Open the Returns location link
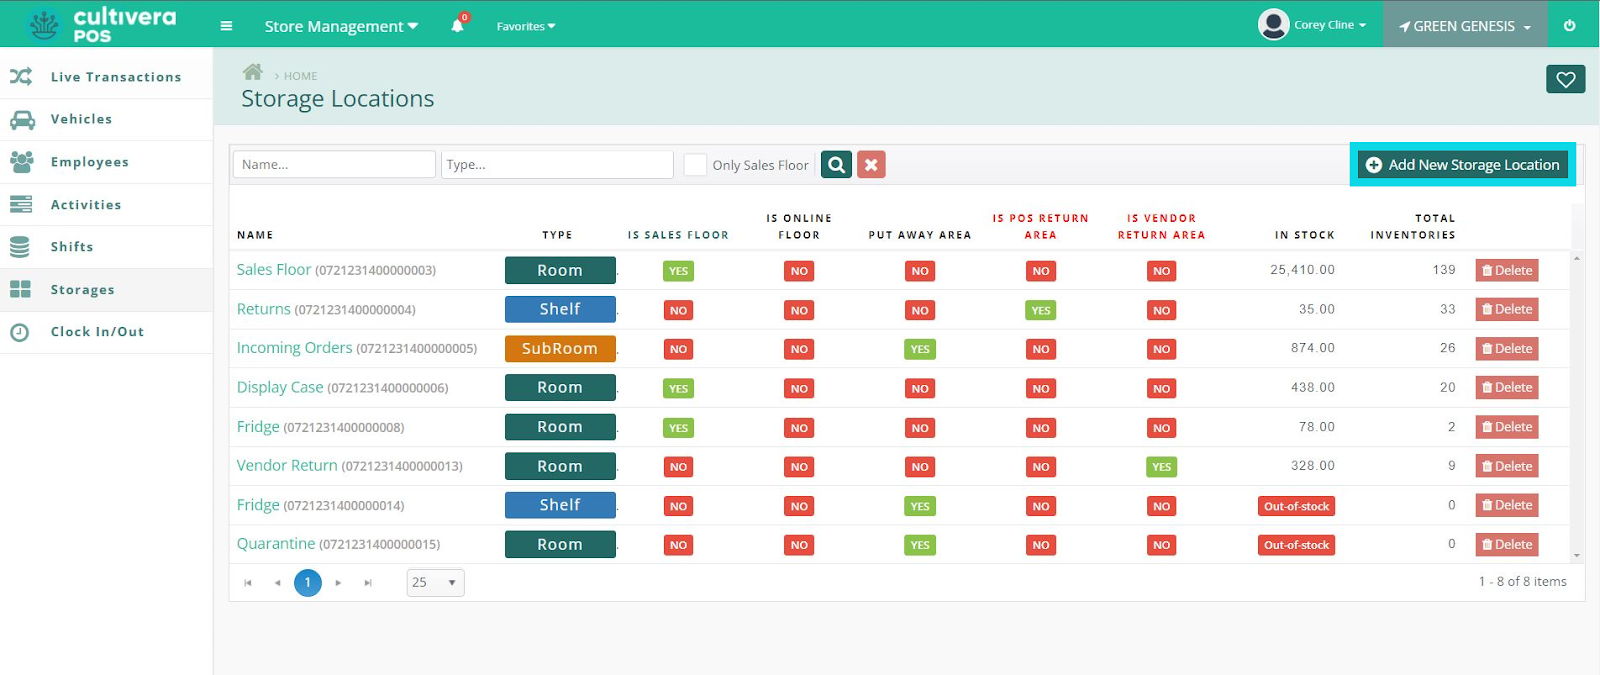1600x675 pixels. pos(263,309)
